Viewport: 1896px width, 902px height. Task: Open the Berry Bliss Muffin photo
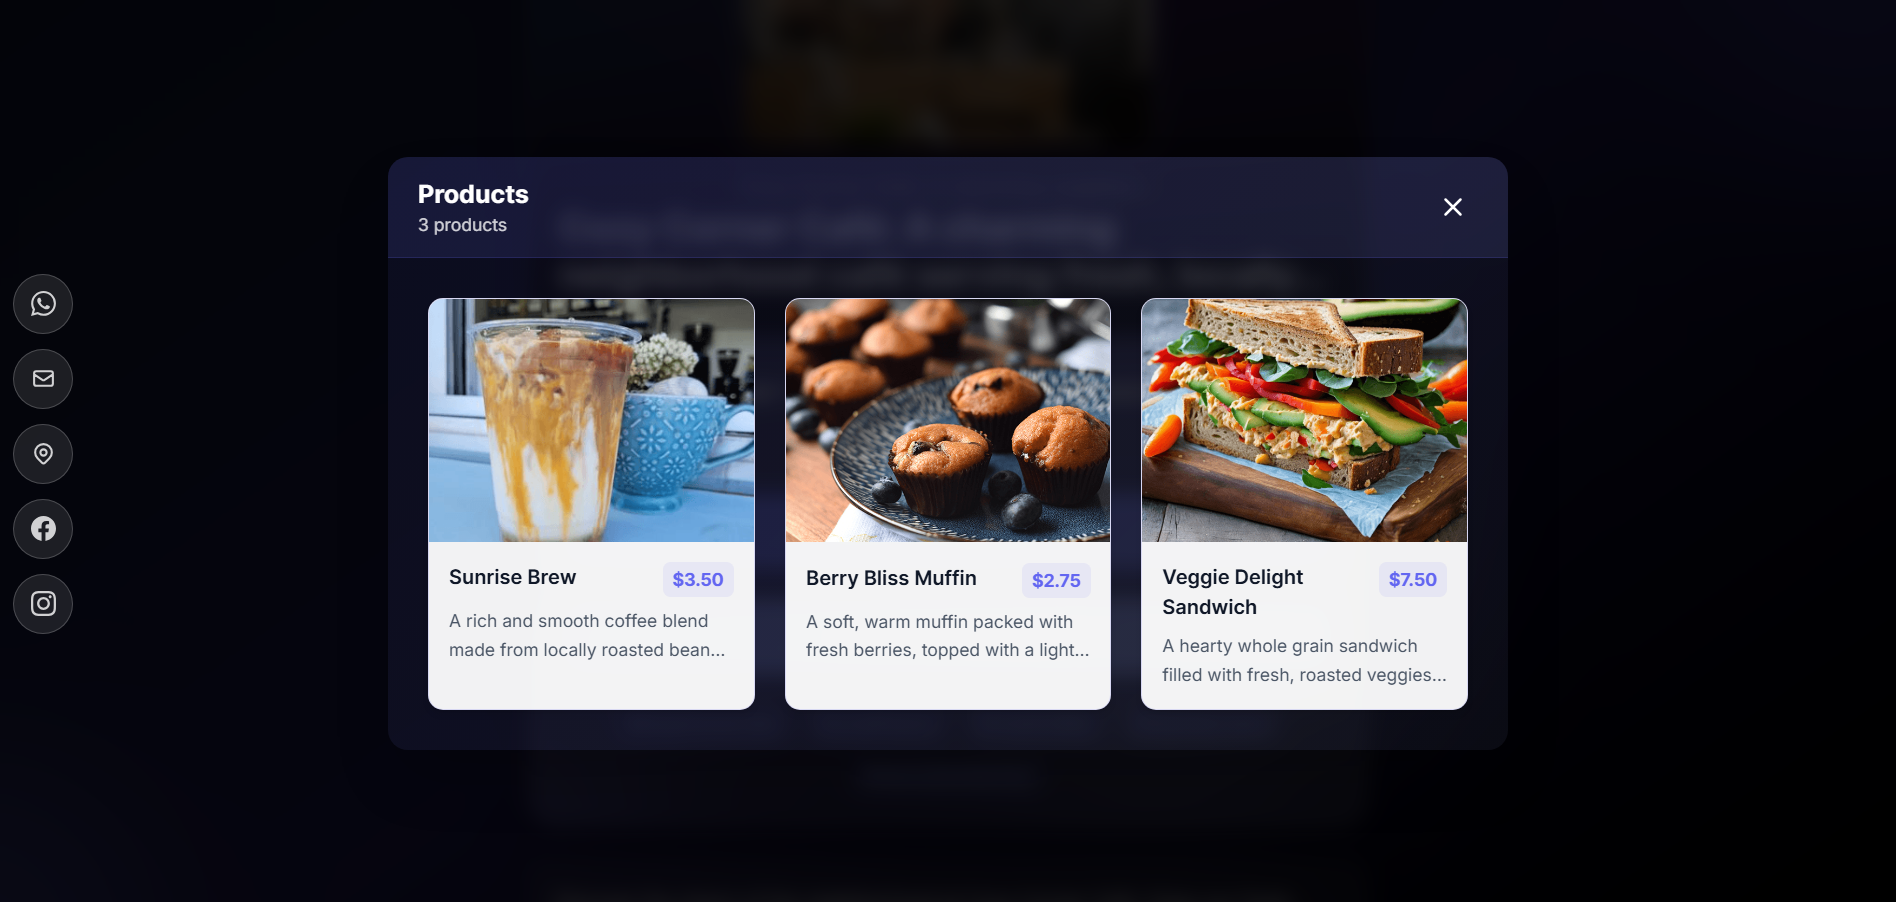click(x=948, y=420)
